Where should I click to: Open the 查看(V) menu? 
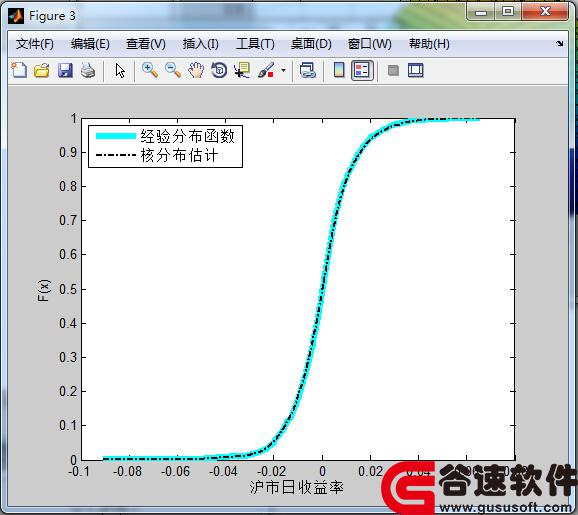(146, 44)
